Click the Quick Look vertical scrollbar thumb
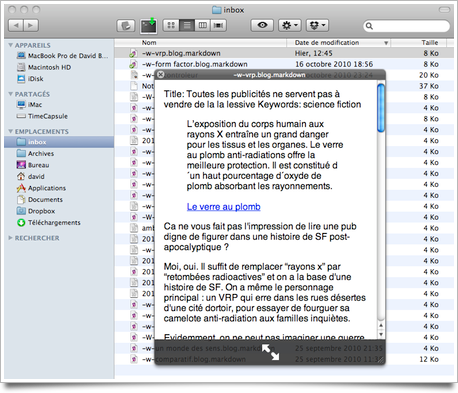Screen dimensions: 458x393 (381, 108)
